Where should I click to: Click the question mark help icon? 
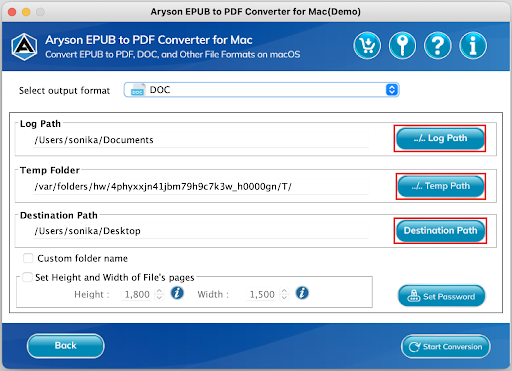(x=438, y=46)
